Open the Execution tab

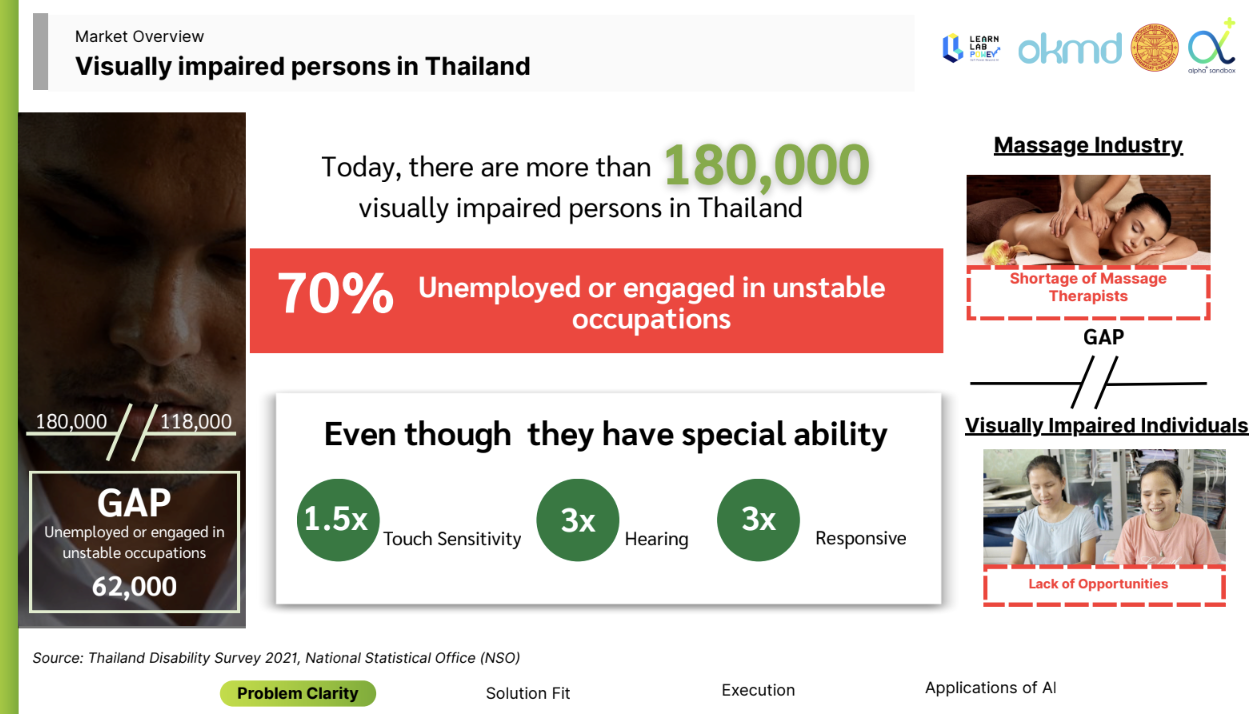(758, 690)
